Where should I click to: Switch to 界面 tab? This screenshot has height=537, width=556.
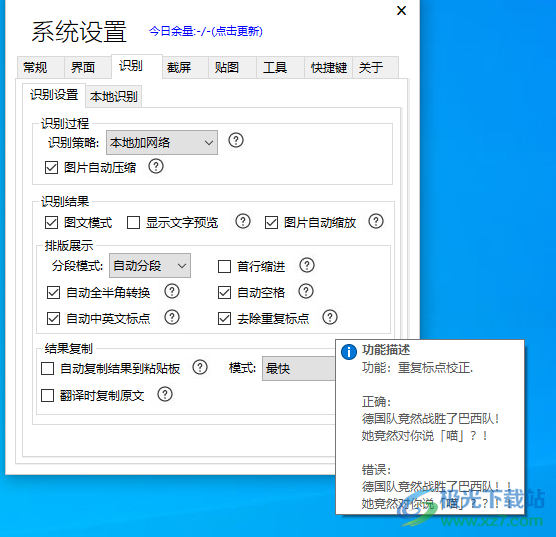point(88,67)
